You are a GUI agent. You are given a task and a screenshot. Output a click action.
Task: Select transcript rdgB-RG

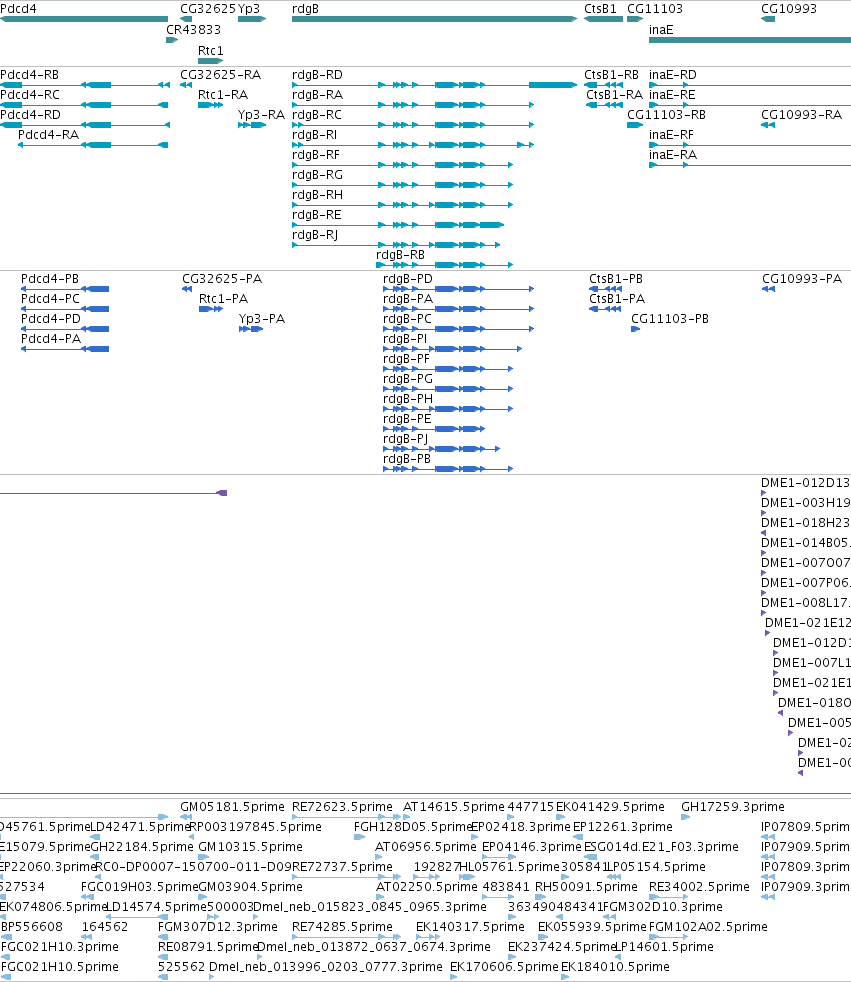point(317,175)
